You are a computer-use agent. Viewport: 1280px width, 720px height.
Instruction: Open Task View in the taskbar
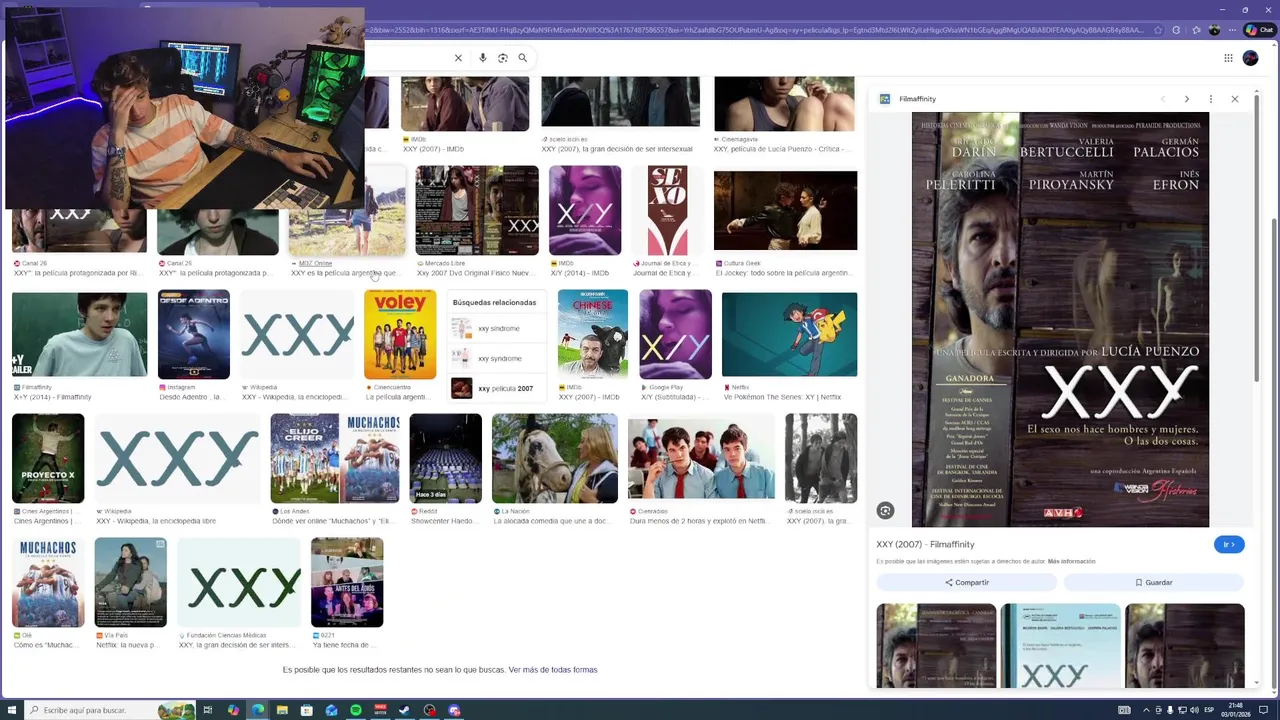(x=208, y=710)
